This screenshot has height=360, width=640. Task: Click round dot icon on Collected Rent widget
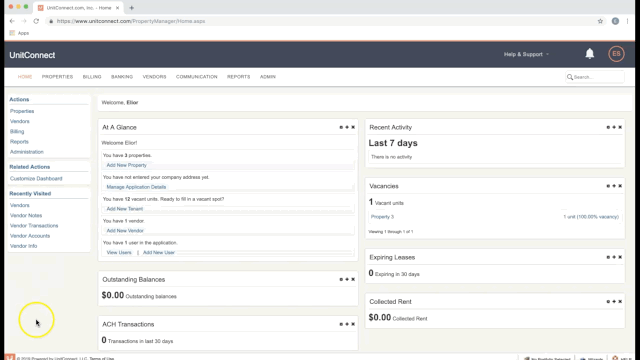click(608, 302)
